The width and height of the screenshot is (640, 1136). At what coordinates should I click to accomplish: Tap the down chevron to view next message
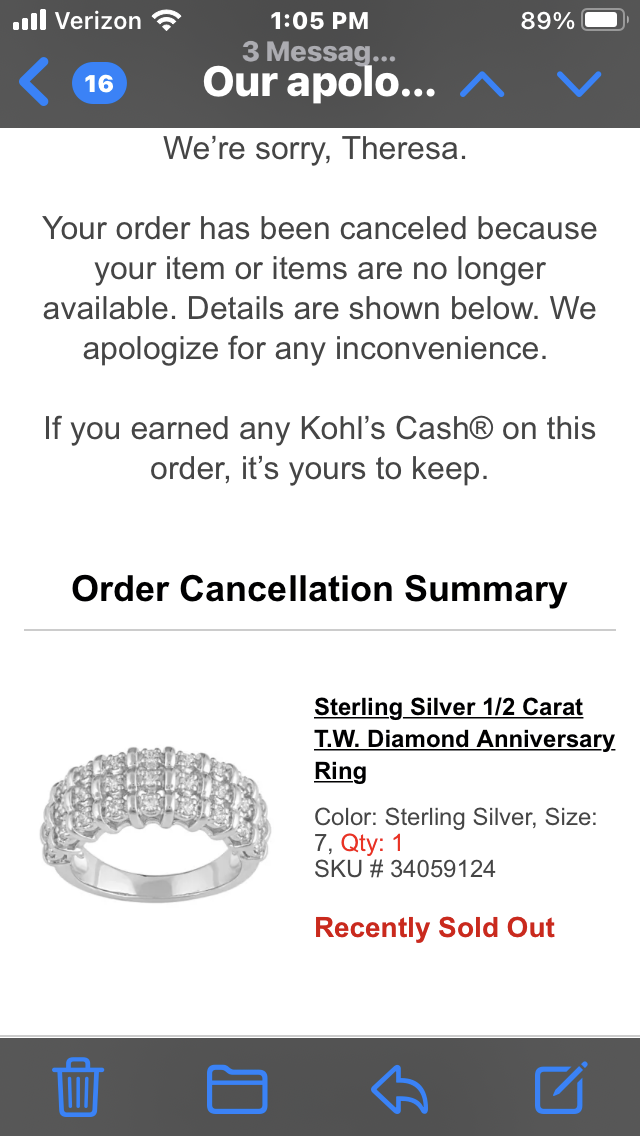coord(579,84)
